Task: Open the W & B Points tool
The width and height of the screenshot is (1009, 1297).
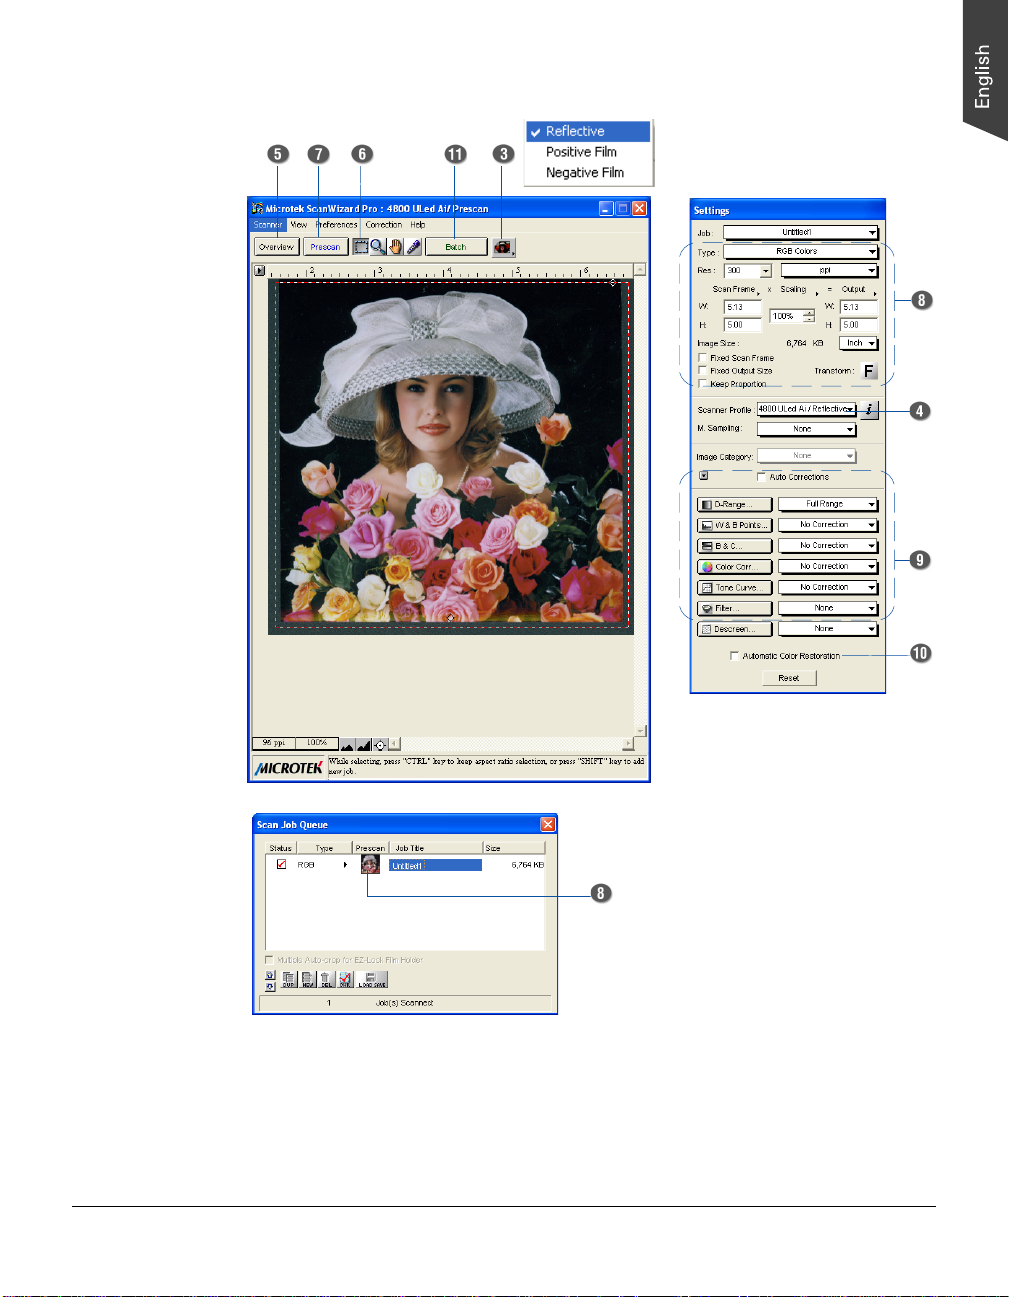Action: pyautogui.click(x=734, y=525)
